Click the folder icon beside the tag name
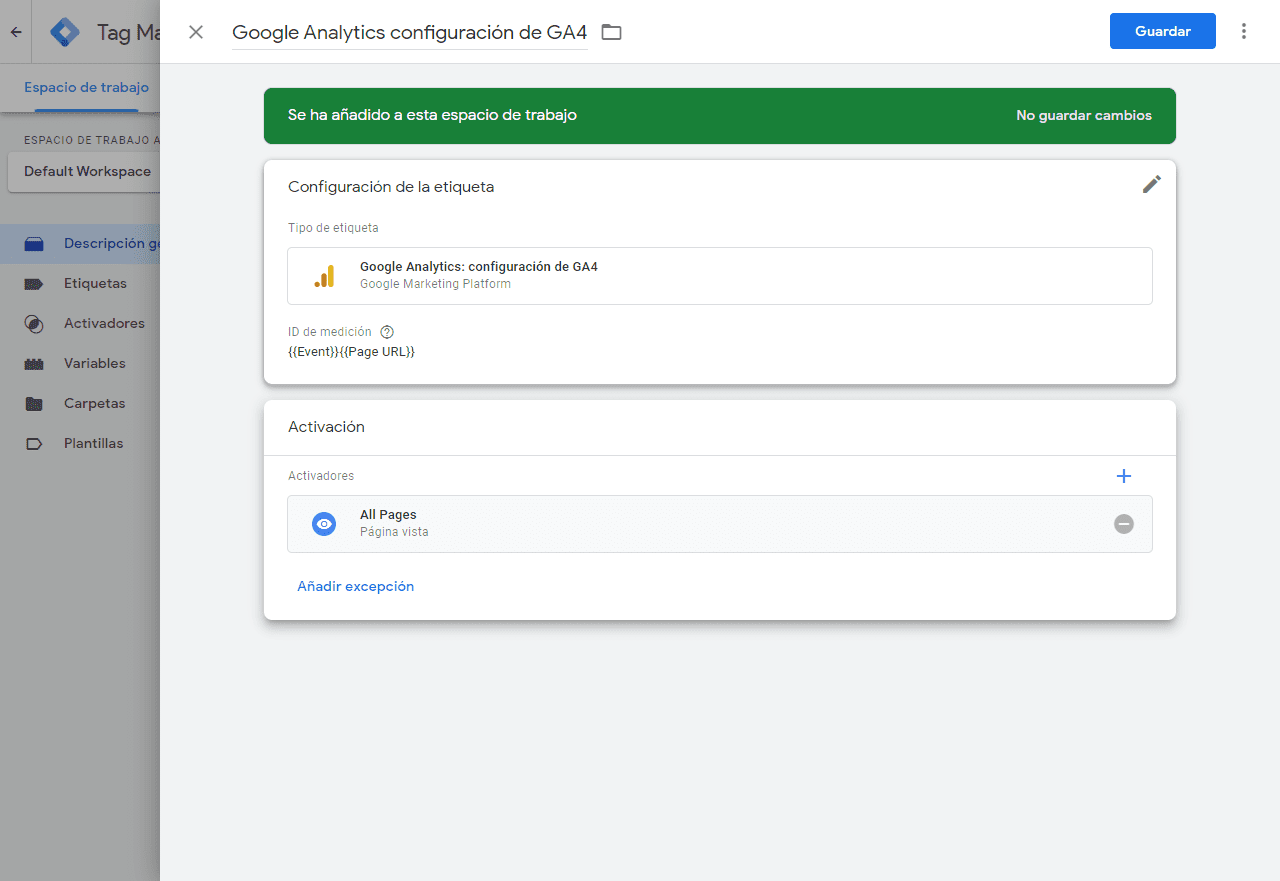The image size is (1280, 881). pos(611,31)
